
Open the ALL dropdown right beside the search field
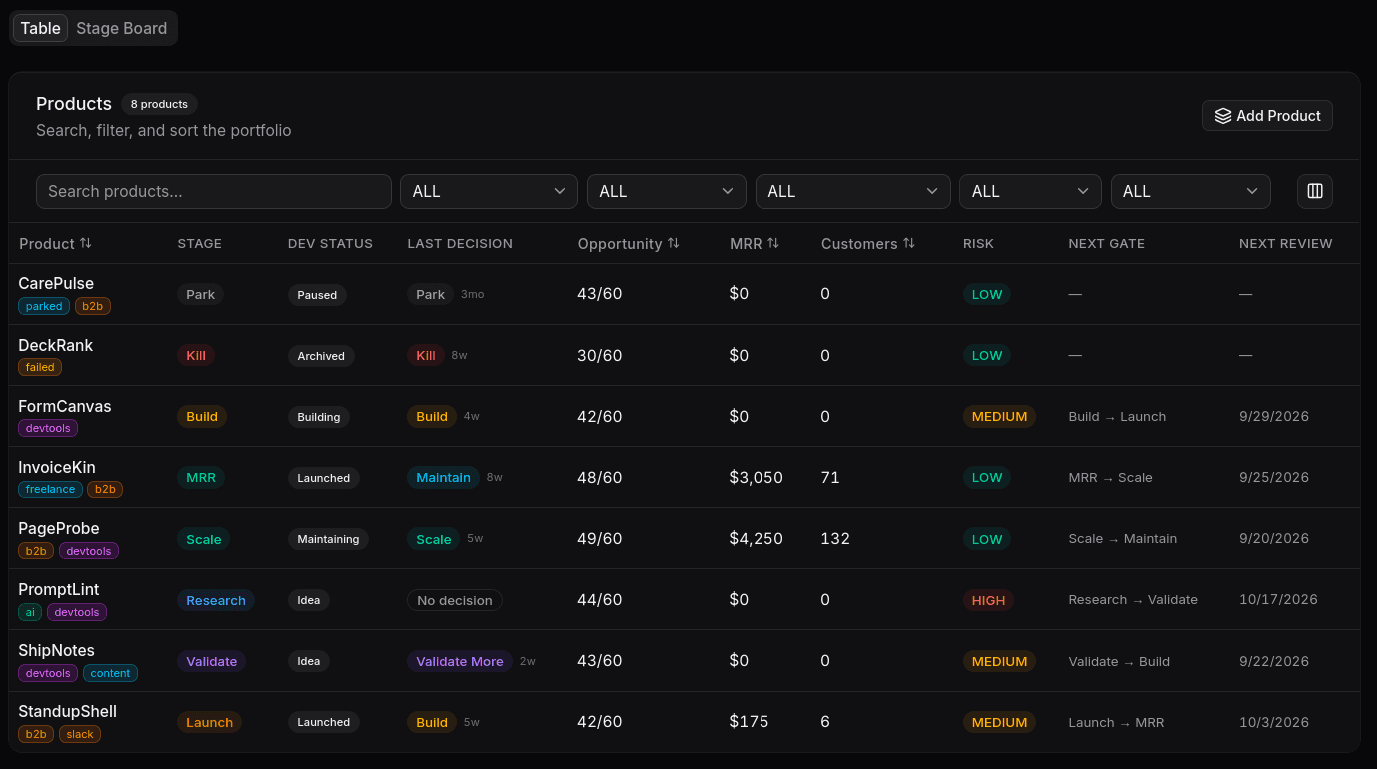pyautogui.click(x=489, y=191)
